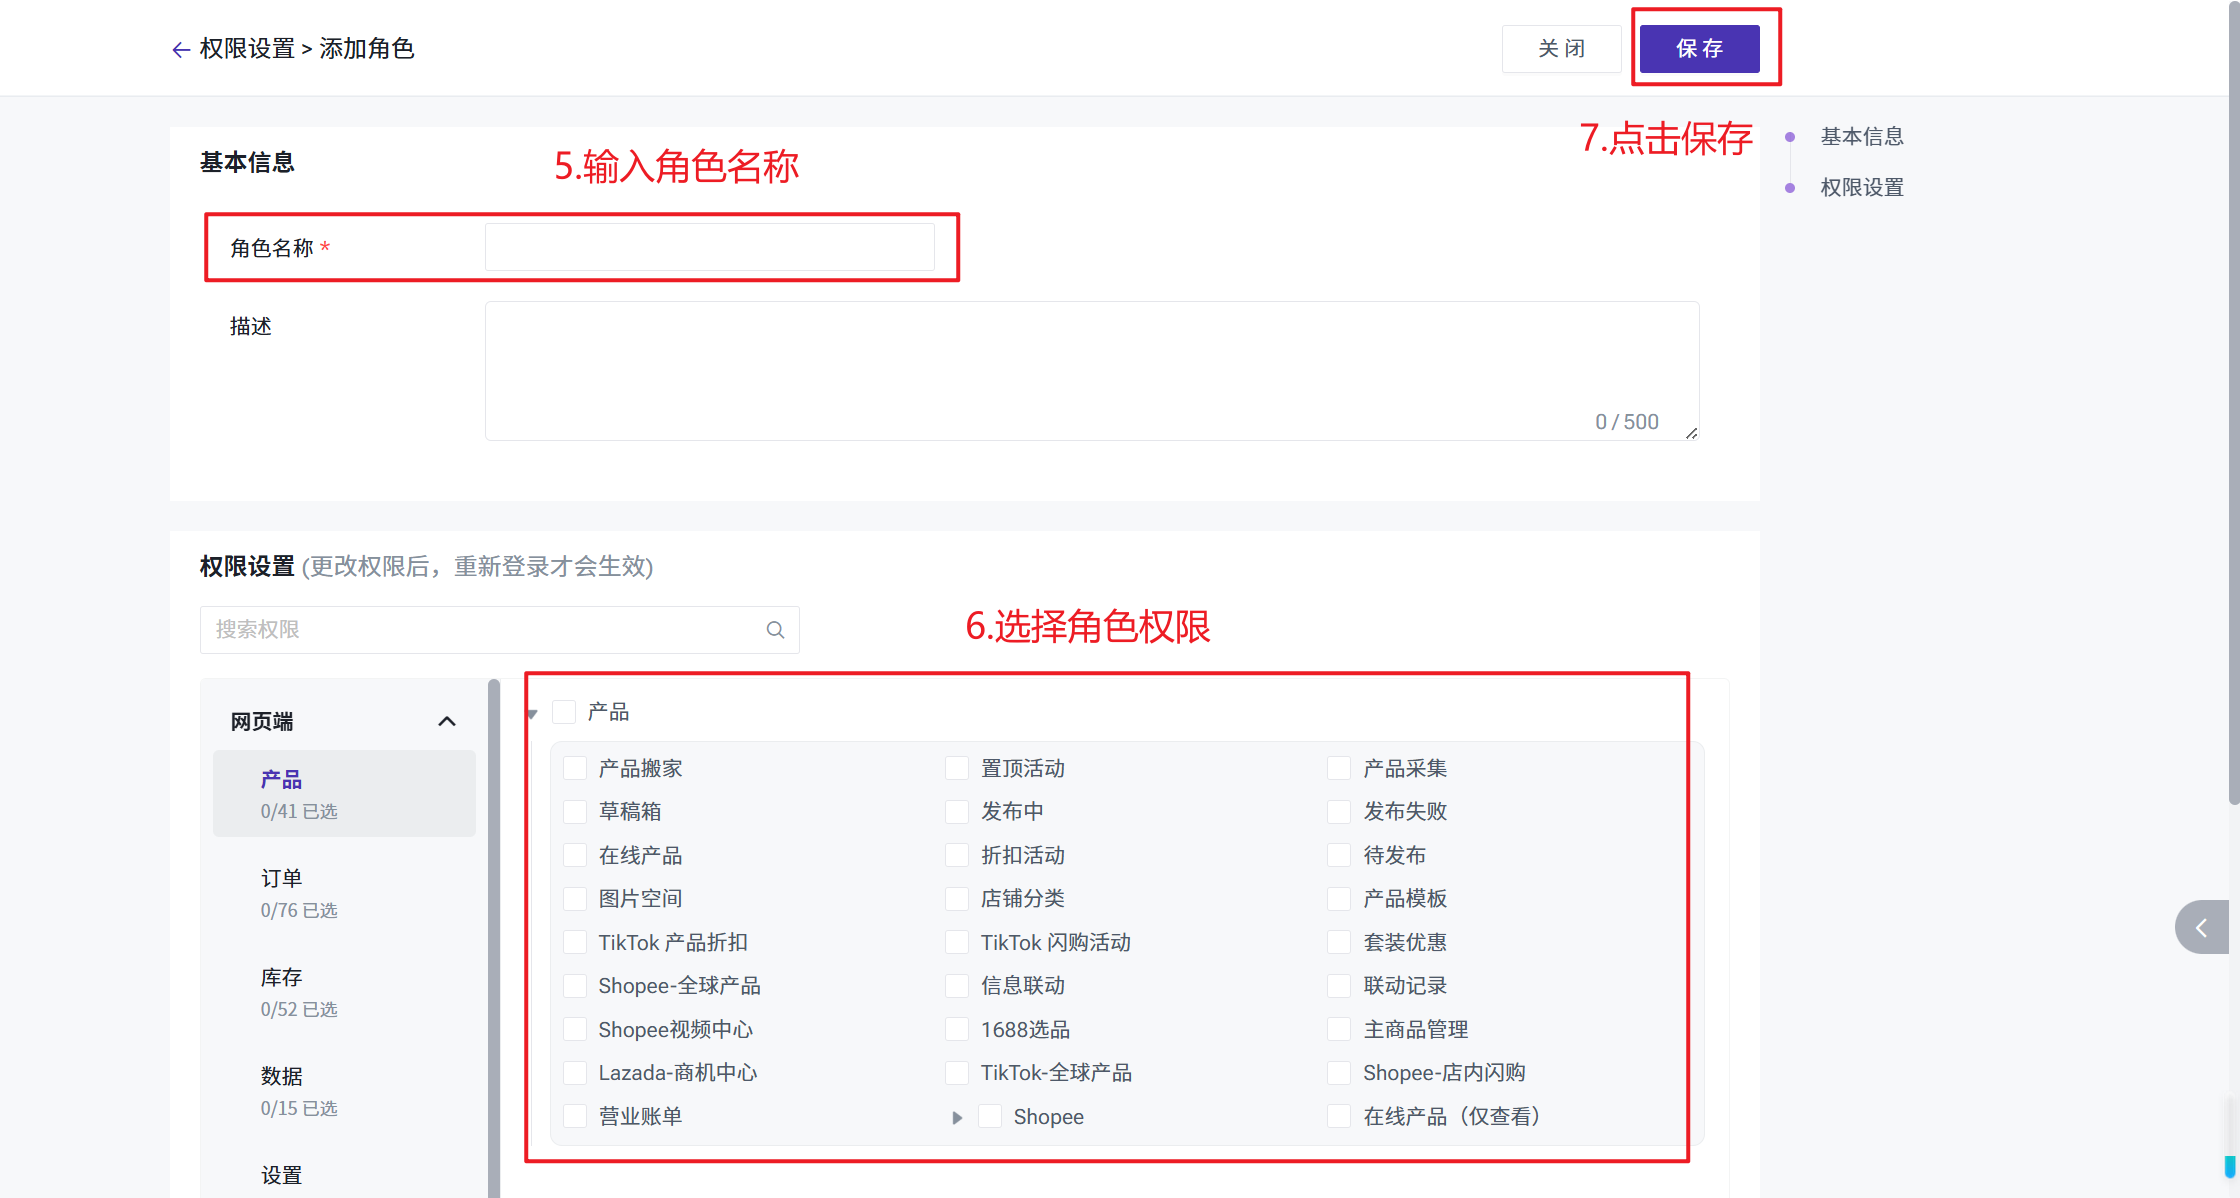Click the back arrow beside 权限设置

[181, 50]
